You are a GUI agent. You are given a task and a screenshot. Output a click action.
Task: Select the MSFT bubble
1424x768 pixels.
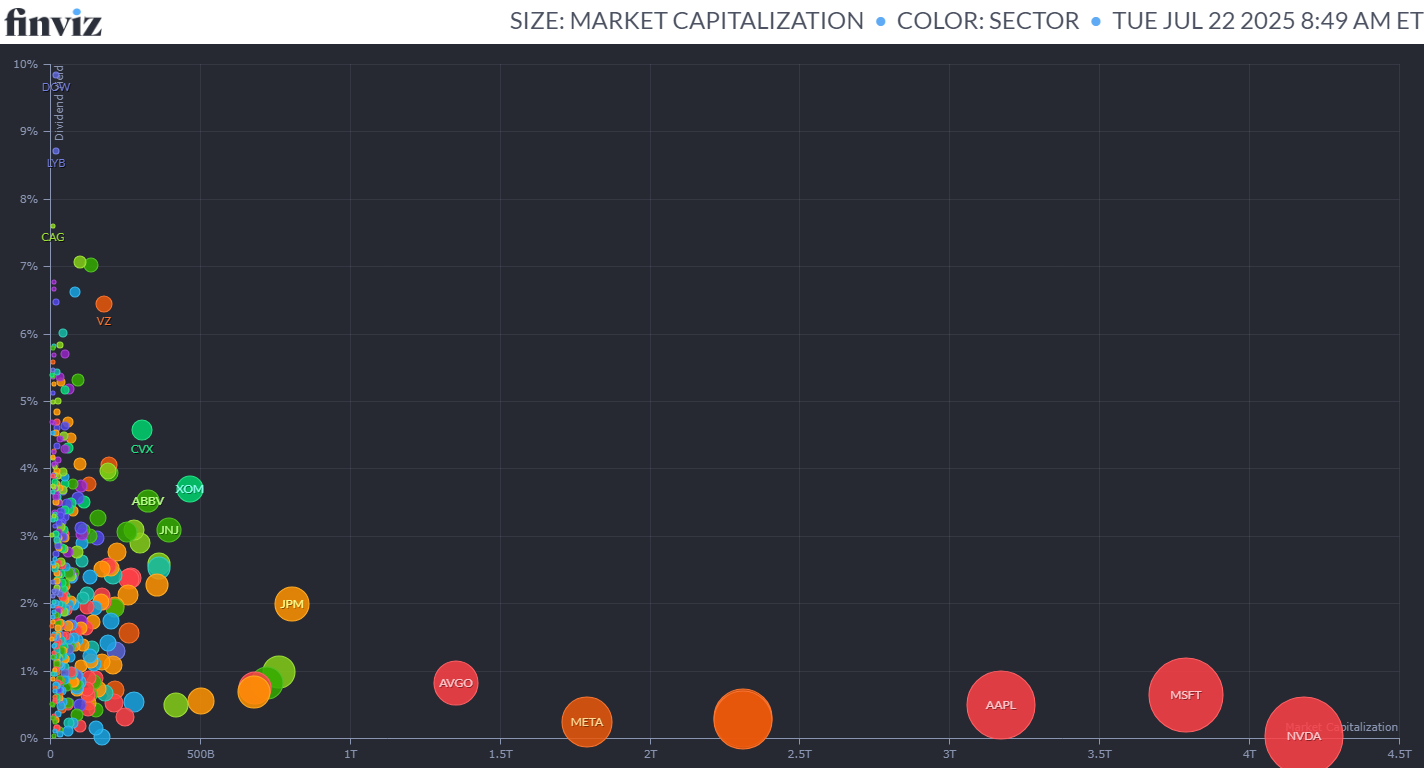pyautogui.click(x=1186, y=695)
